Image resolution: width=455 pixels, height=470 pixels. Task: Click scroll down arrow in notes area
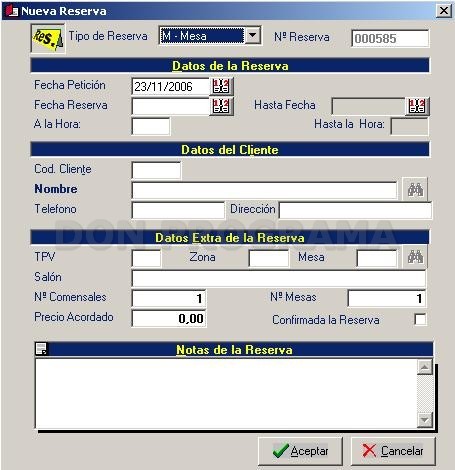(425, 420)
